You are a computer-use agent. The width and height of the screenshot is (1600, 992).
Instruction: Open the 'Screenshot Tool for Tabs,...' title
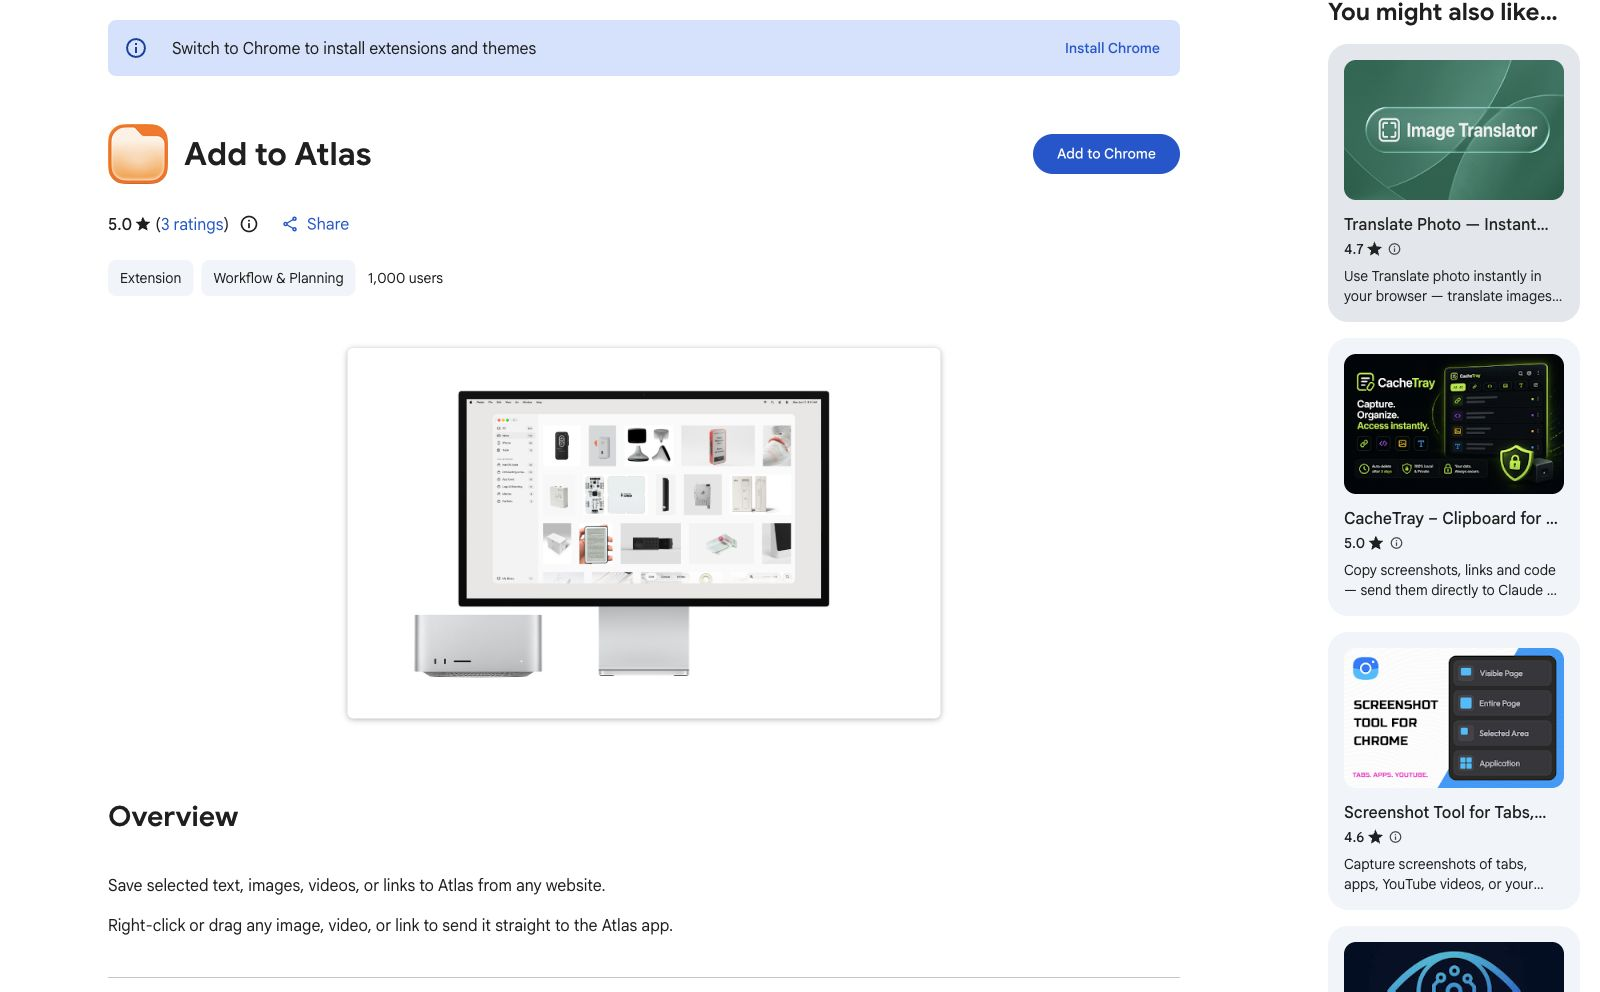point(1445,812)
